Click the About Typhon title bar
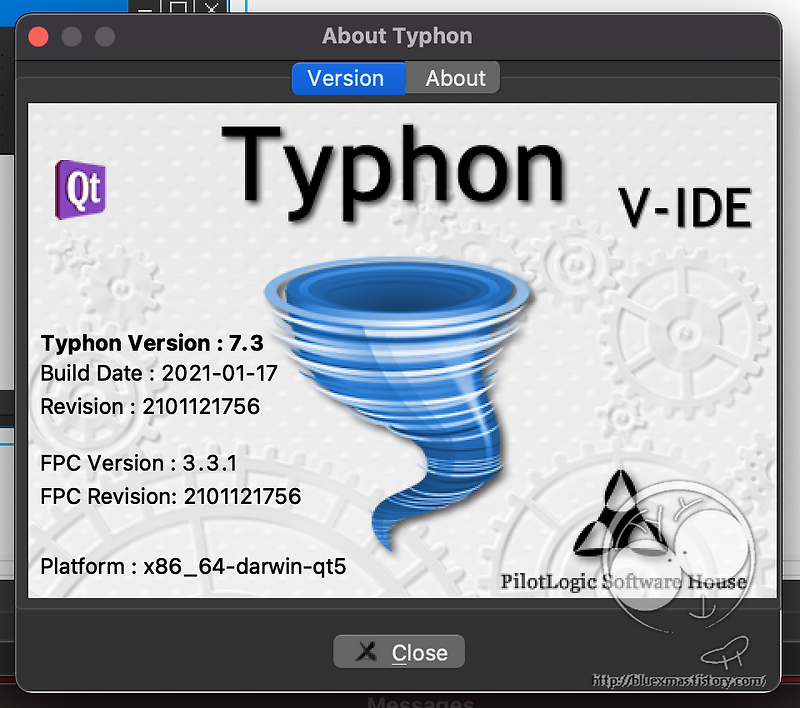 click(x=396, y=36)
